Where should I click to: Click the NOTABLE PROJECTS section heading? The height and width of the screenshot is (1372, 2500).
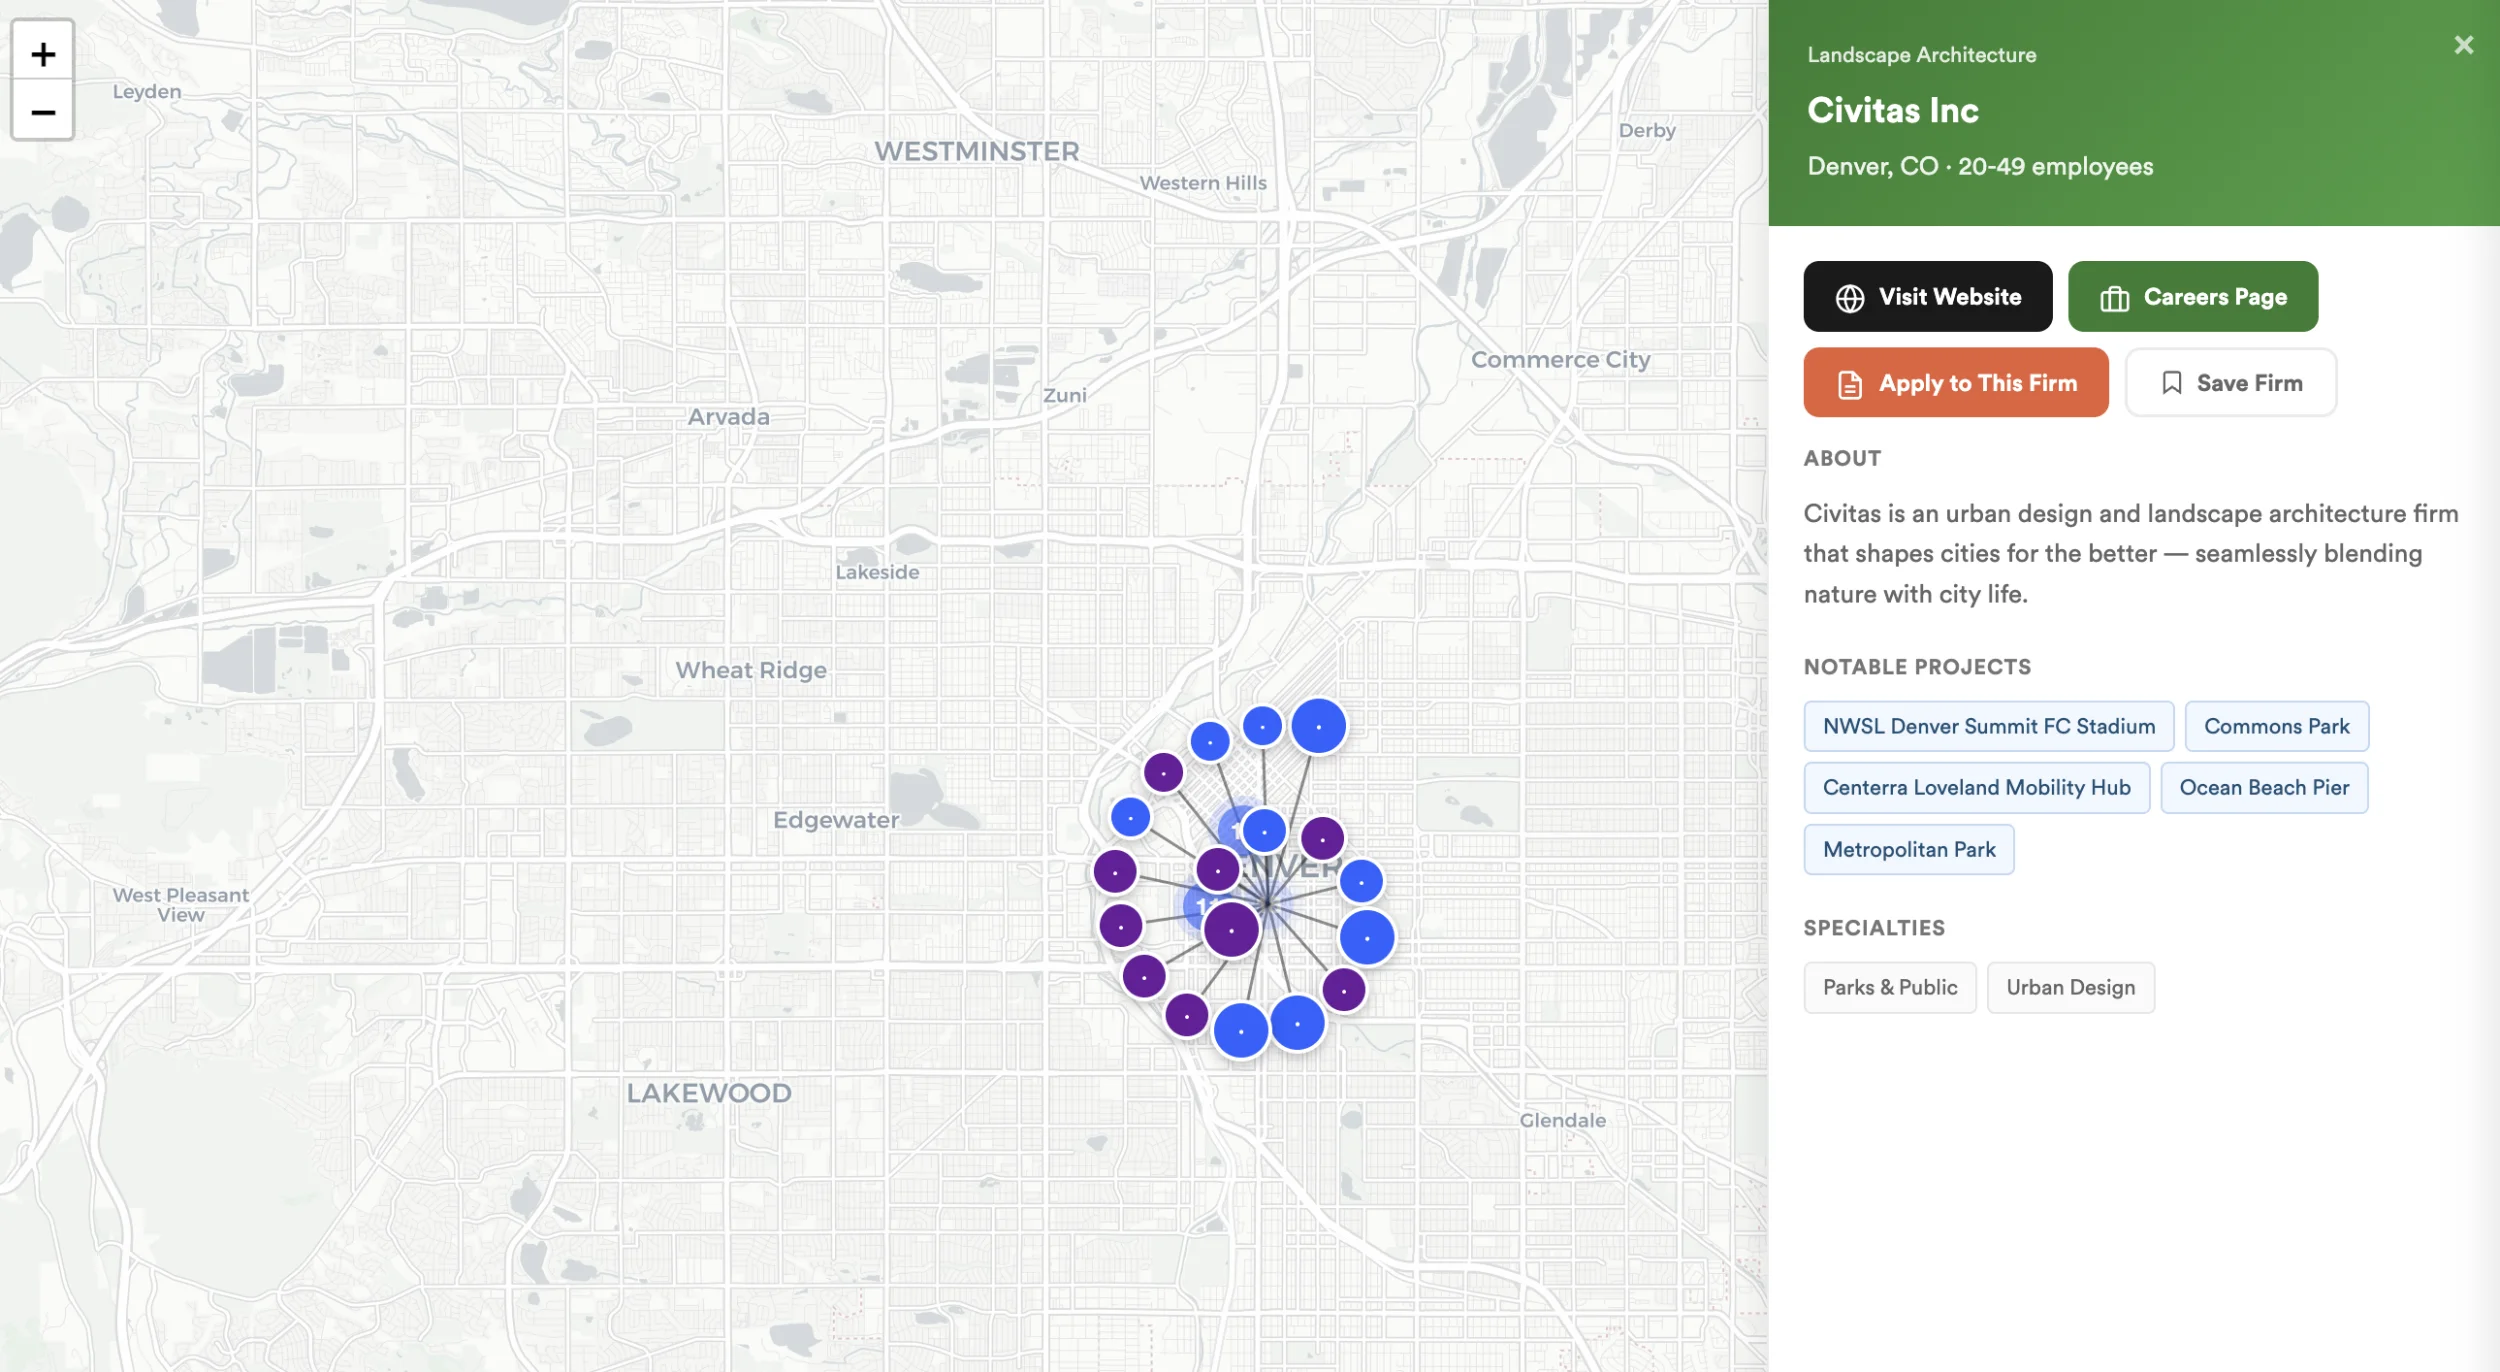(1917, 668)
